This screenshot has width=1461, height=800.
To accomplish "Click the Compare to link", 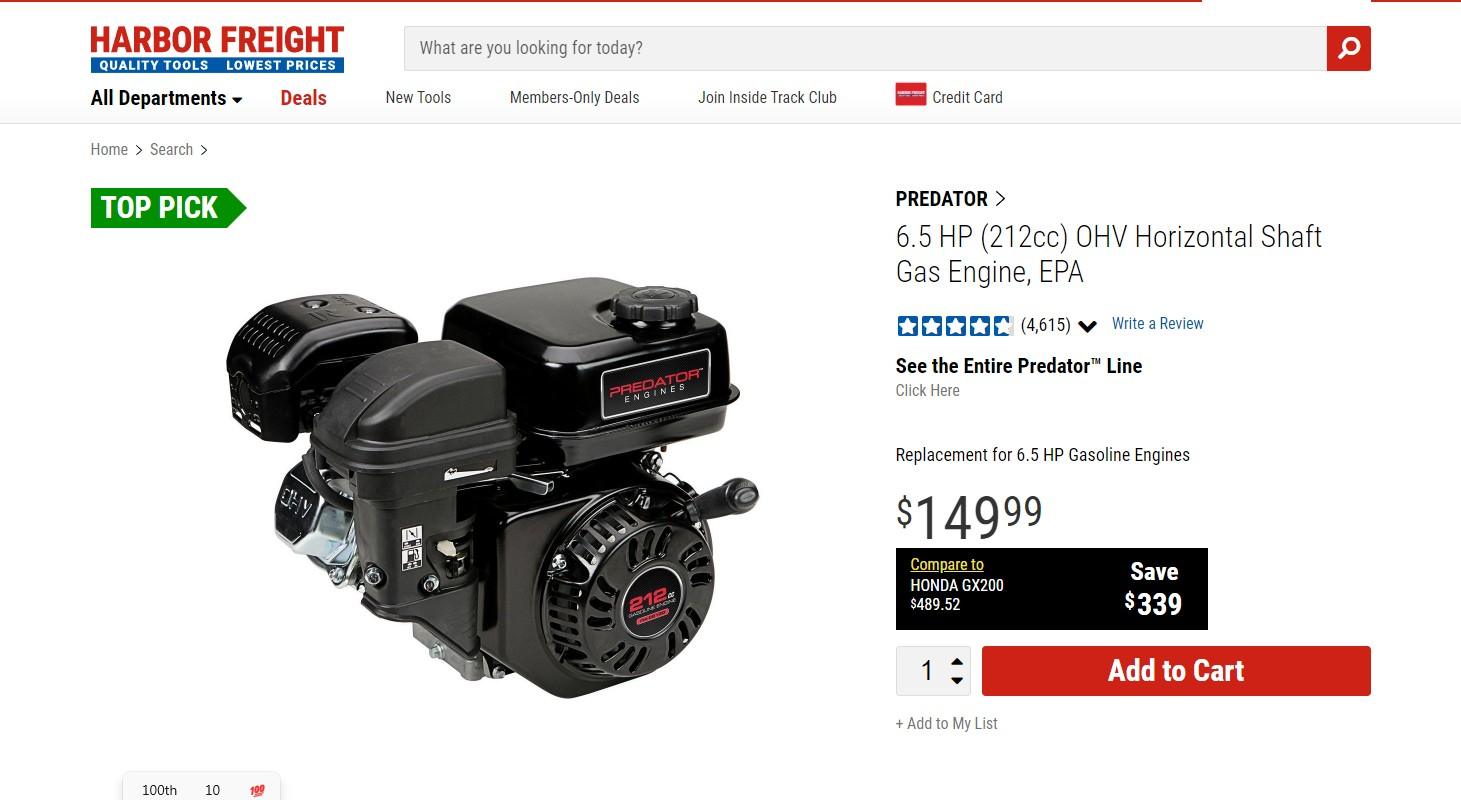I will point(947,565).
